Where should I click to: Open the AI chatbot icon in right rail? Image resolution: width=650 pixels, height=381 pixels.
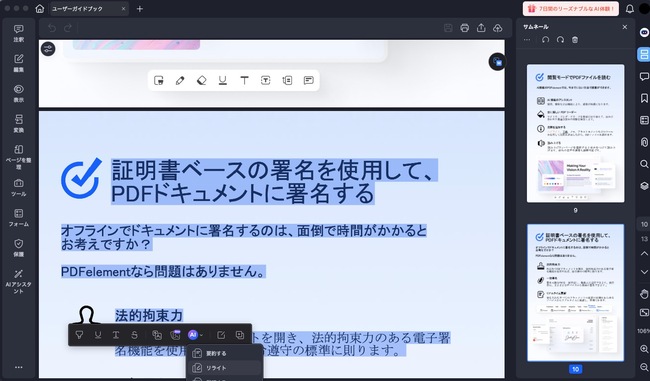644,32
